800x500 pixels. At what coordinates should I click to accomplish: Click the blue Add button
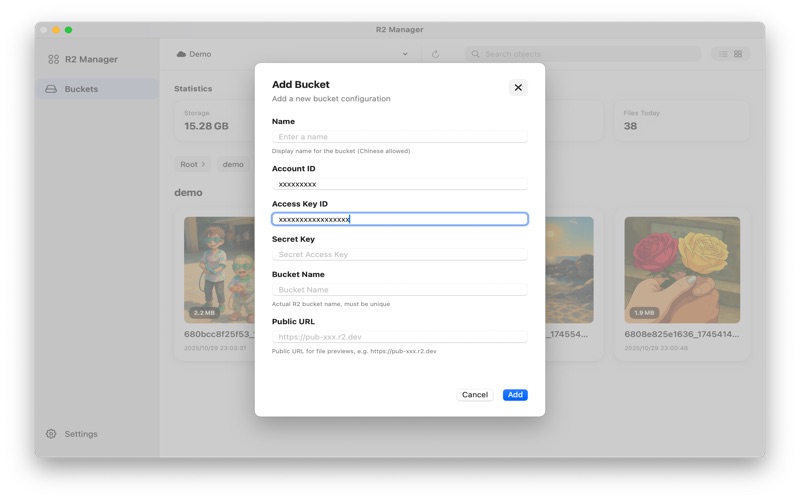click(x=515, y=394)
